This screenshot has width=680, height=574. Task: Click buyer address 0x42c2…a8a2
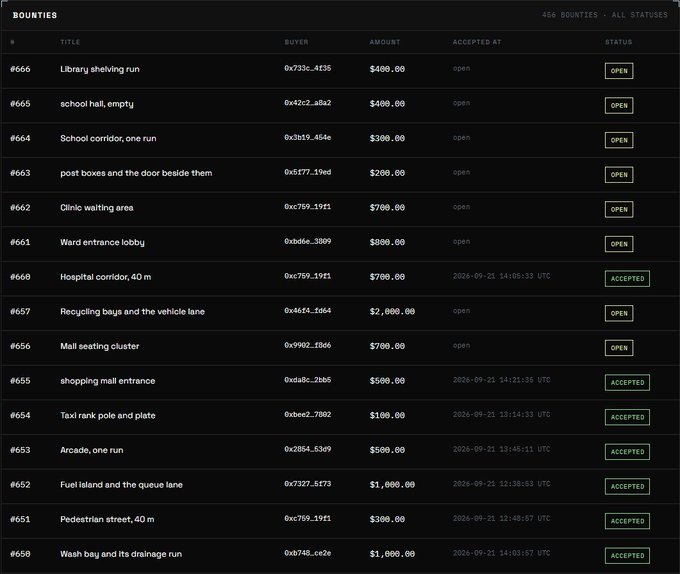(x=307, y=103)
